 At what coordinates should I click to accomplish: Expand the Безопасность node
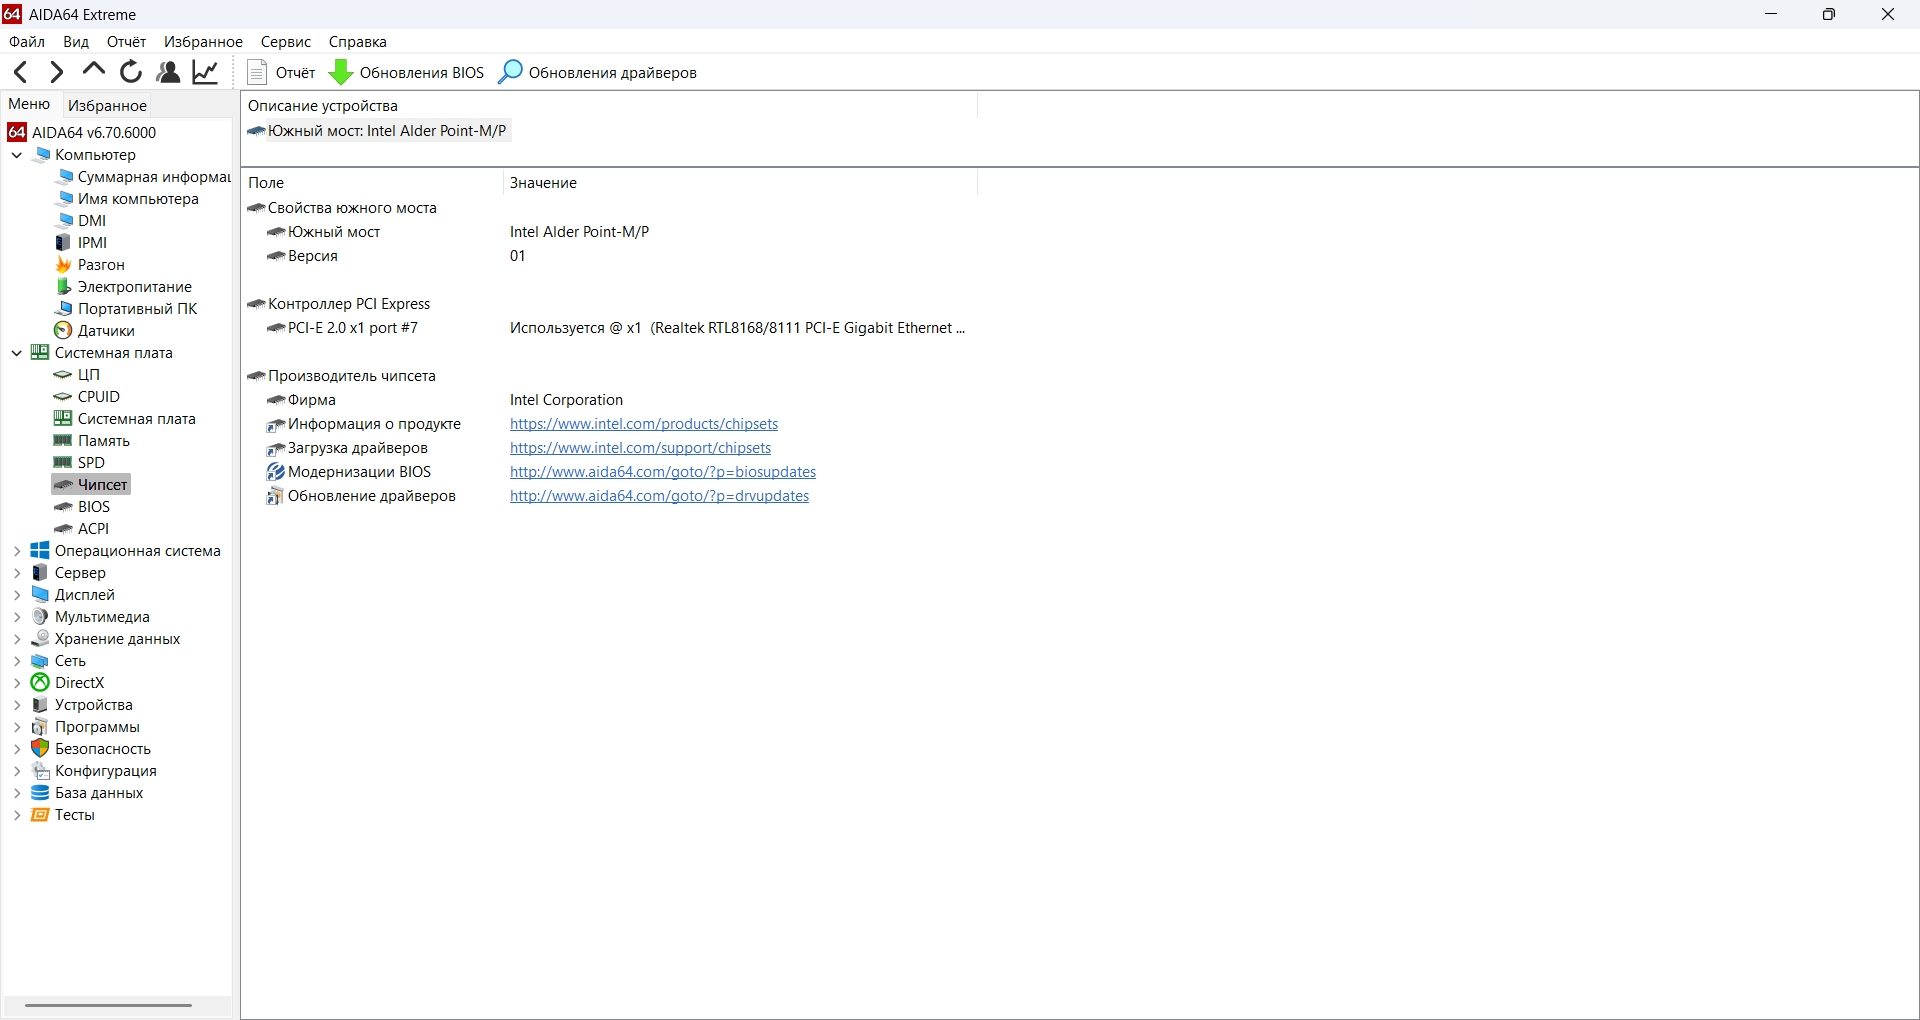[x=17, y=749]
